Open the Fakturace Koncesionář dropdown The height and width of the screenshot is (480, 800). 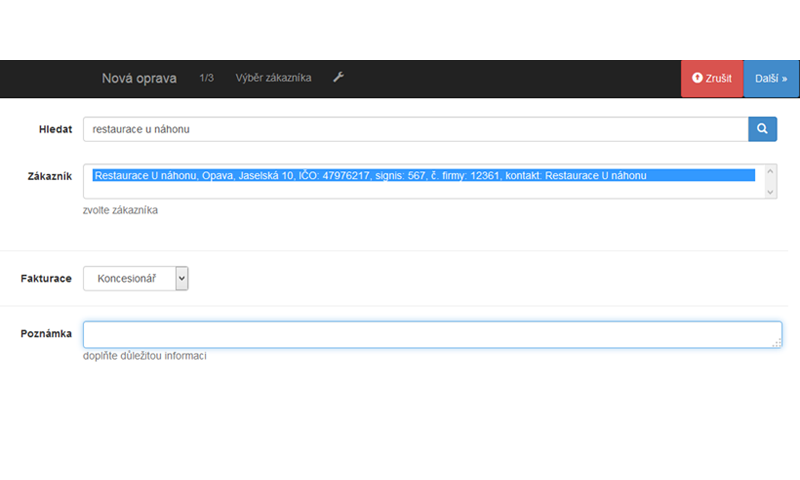135,279
